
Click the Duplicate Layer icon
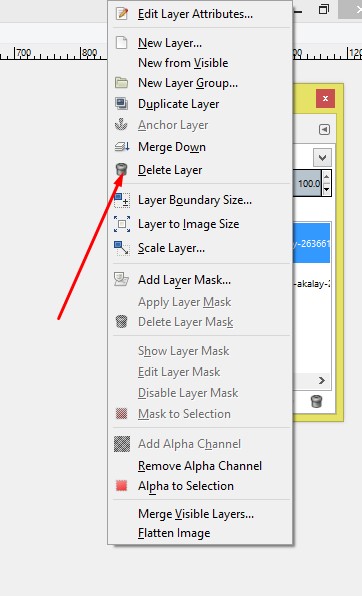[x=121, y=103]
